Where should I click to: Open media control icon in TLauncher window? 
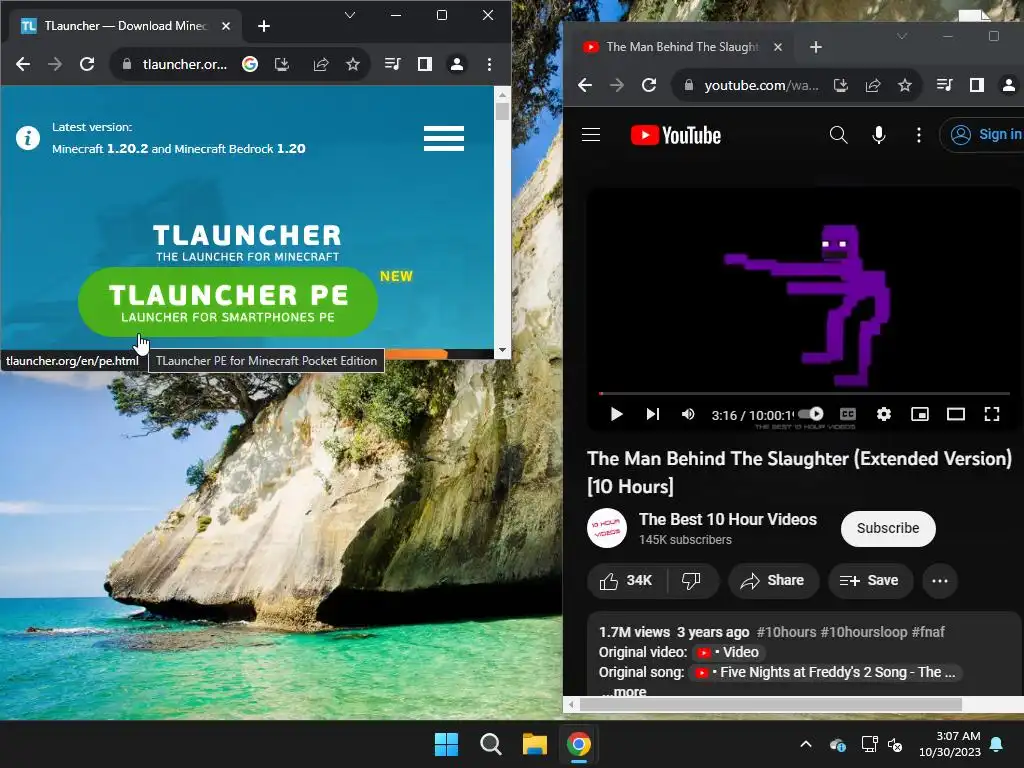[x=392, y=64]
